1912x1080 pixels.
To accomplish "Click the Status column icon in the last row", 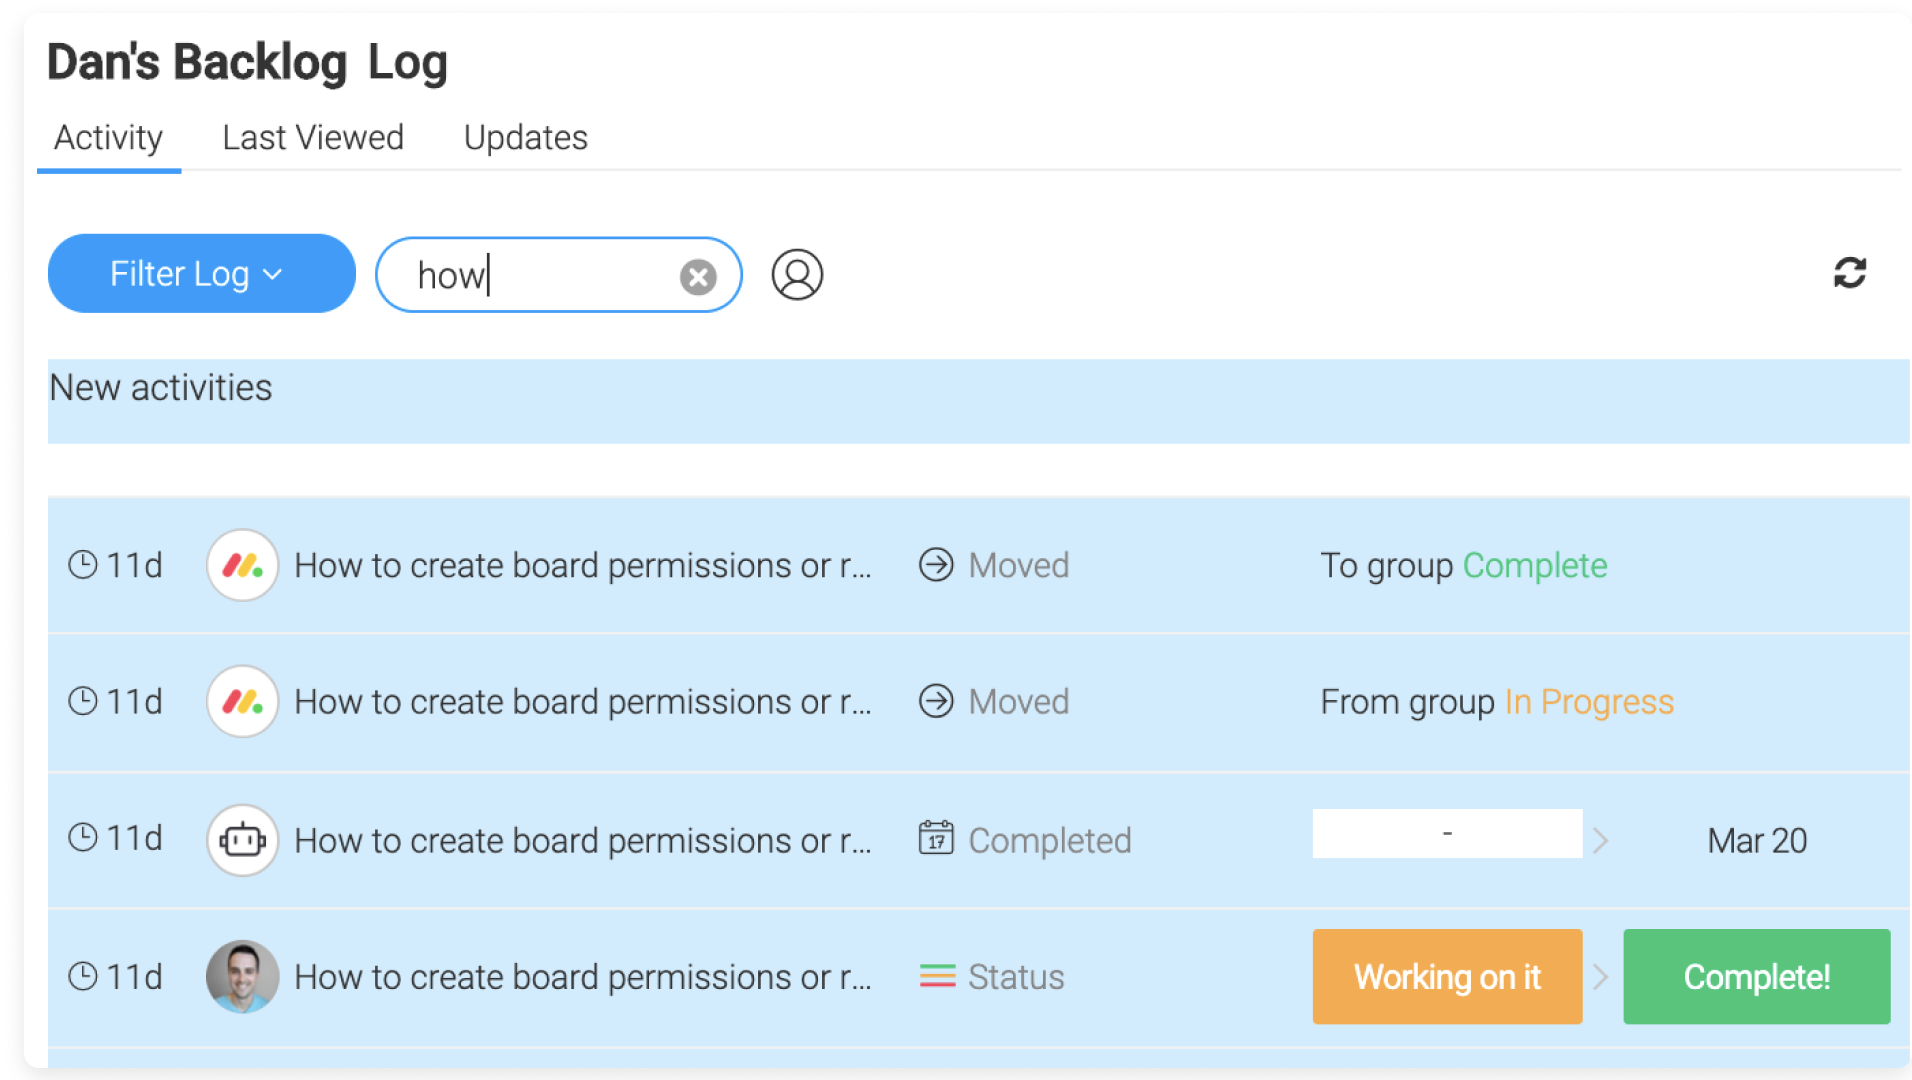I will pyautogui.click(x=937, y=976).
